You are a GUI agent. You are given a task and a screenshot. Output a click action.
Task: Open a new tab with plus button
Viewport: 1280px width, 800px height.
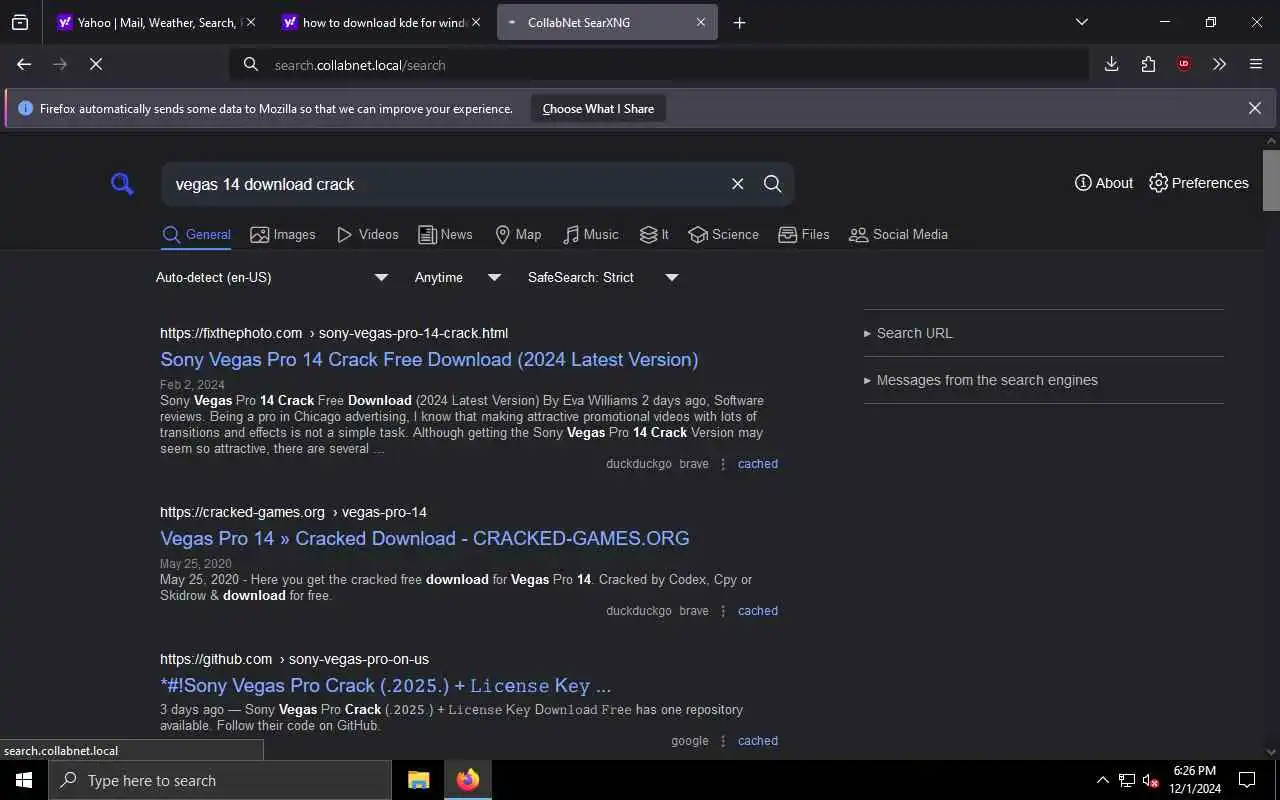(739, 22)
